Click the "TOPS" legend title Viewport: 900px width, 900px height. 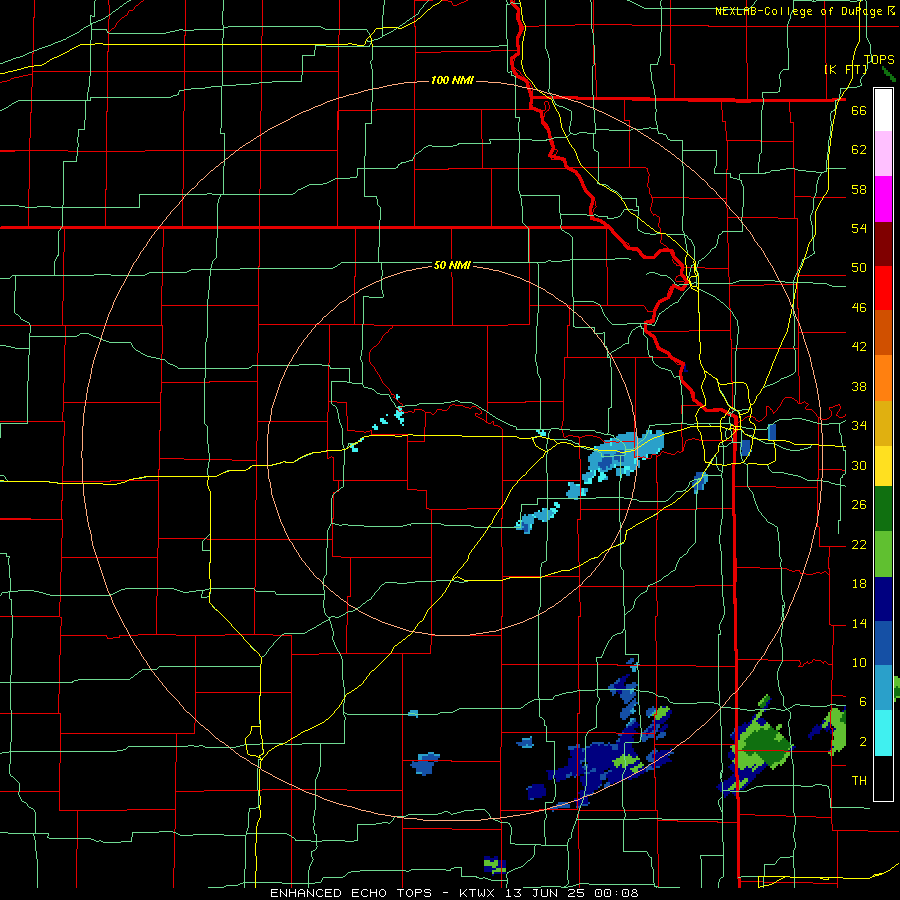(x=879, y=59)
